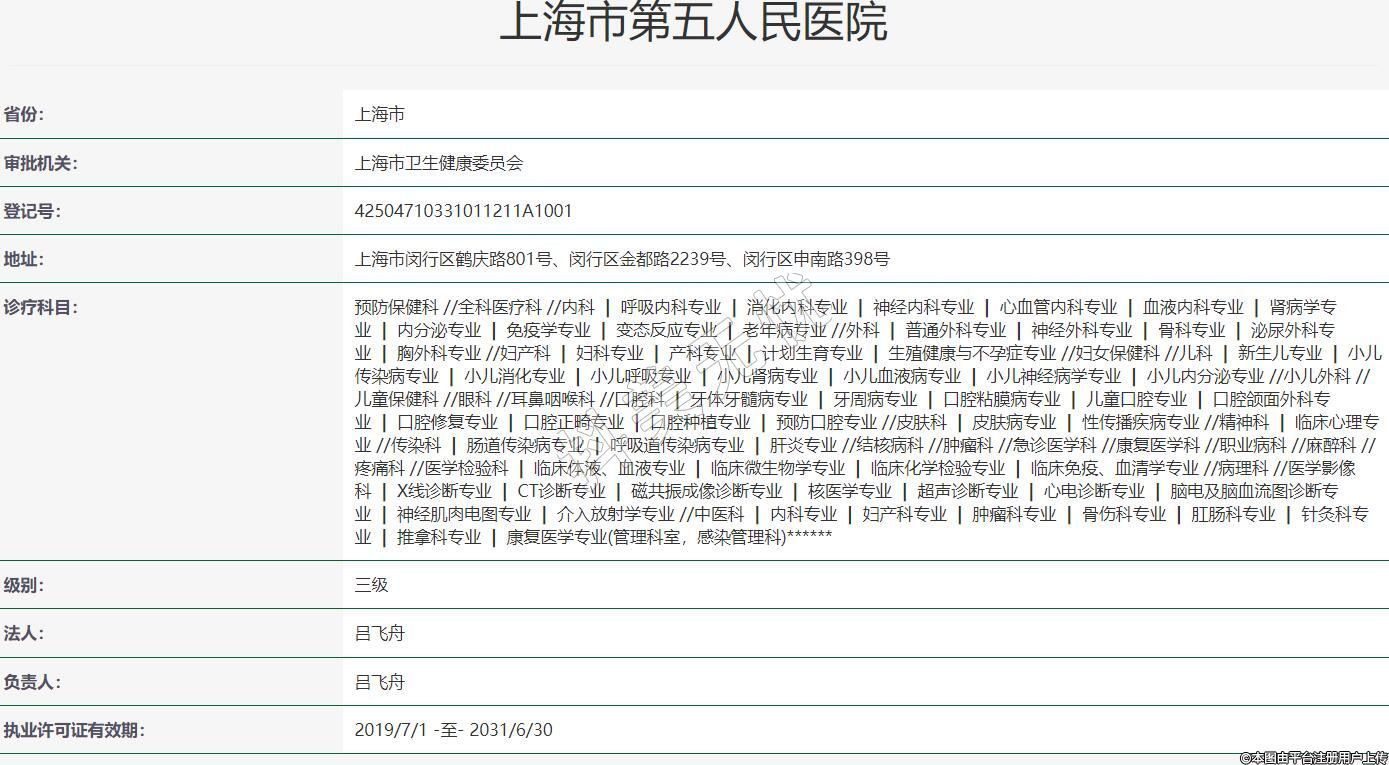Select the 法人 row label
This screenshot has height=765, width=1389.
point(24,633)
